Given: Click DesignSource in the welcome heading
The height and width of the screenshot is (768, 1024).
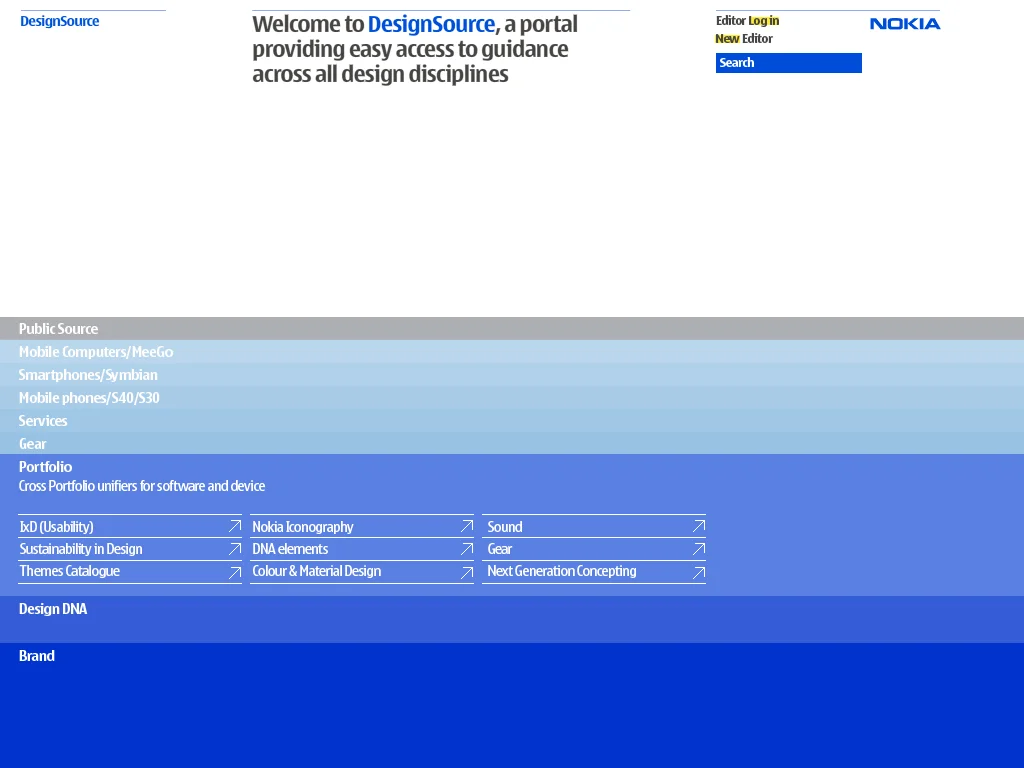Looking at the screenshot, I should (x=431, y=24).
